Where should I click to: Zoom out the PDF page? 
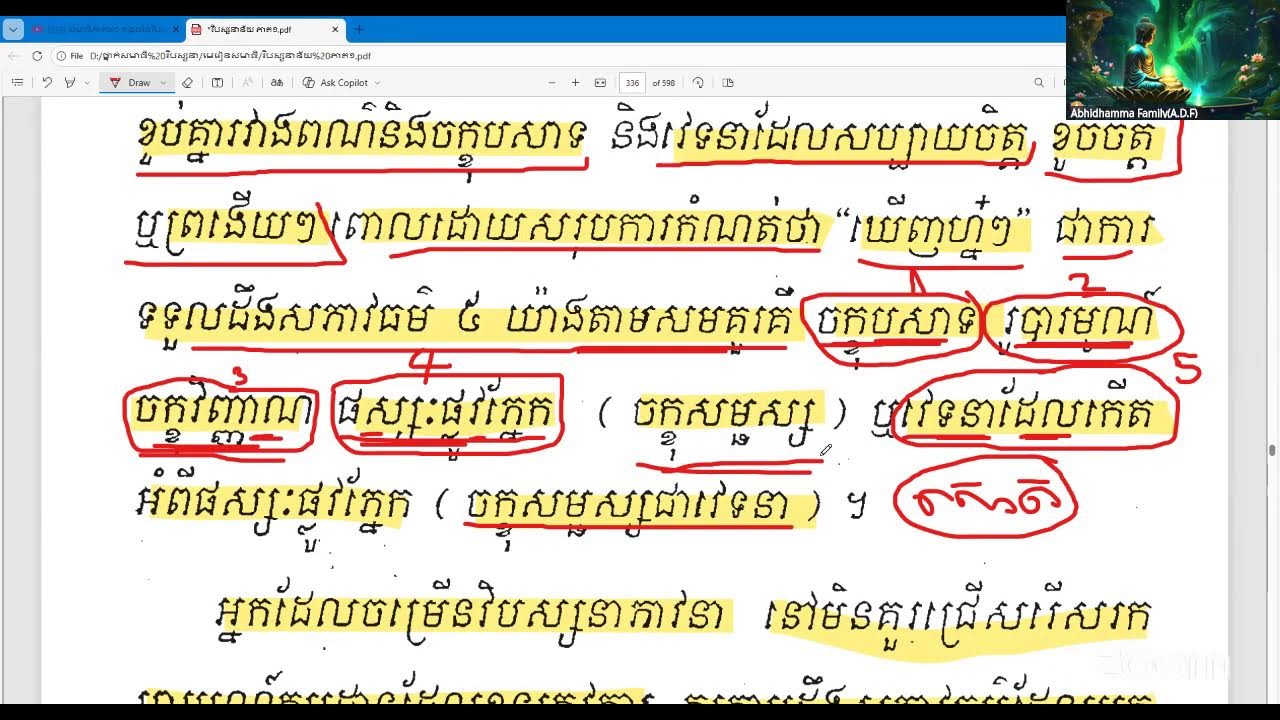pyautogui.click(x=552, y=83)
